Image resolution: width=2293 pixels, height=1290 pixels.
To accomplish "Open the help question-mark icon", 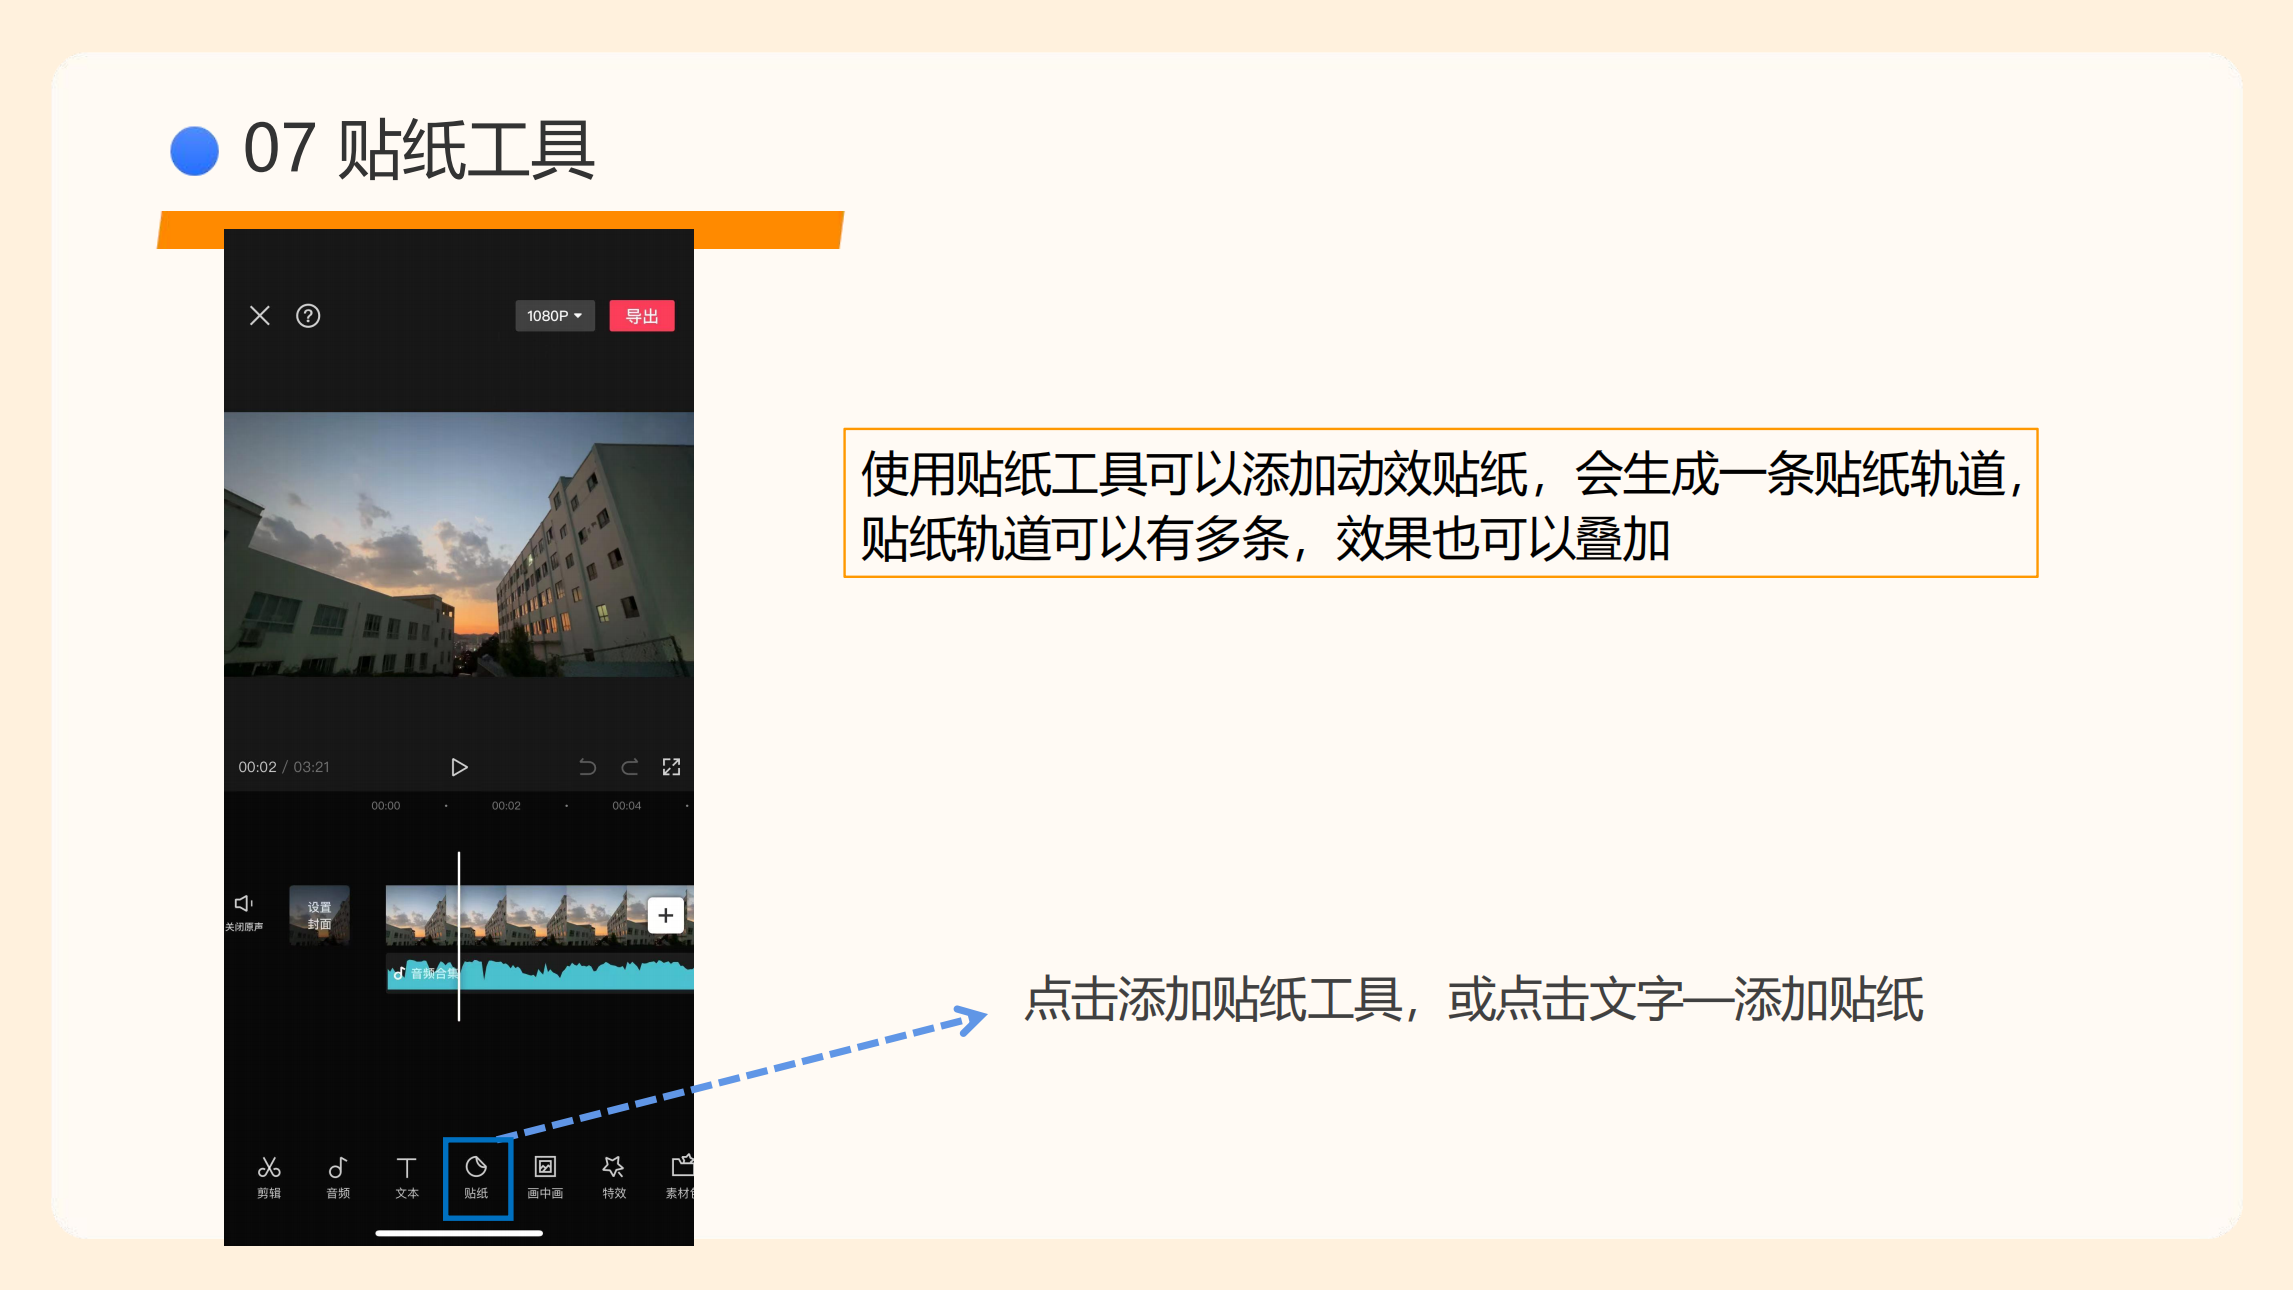I will pos(308,316).
